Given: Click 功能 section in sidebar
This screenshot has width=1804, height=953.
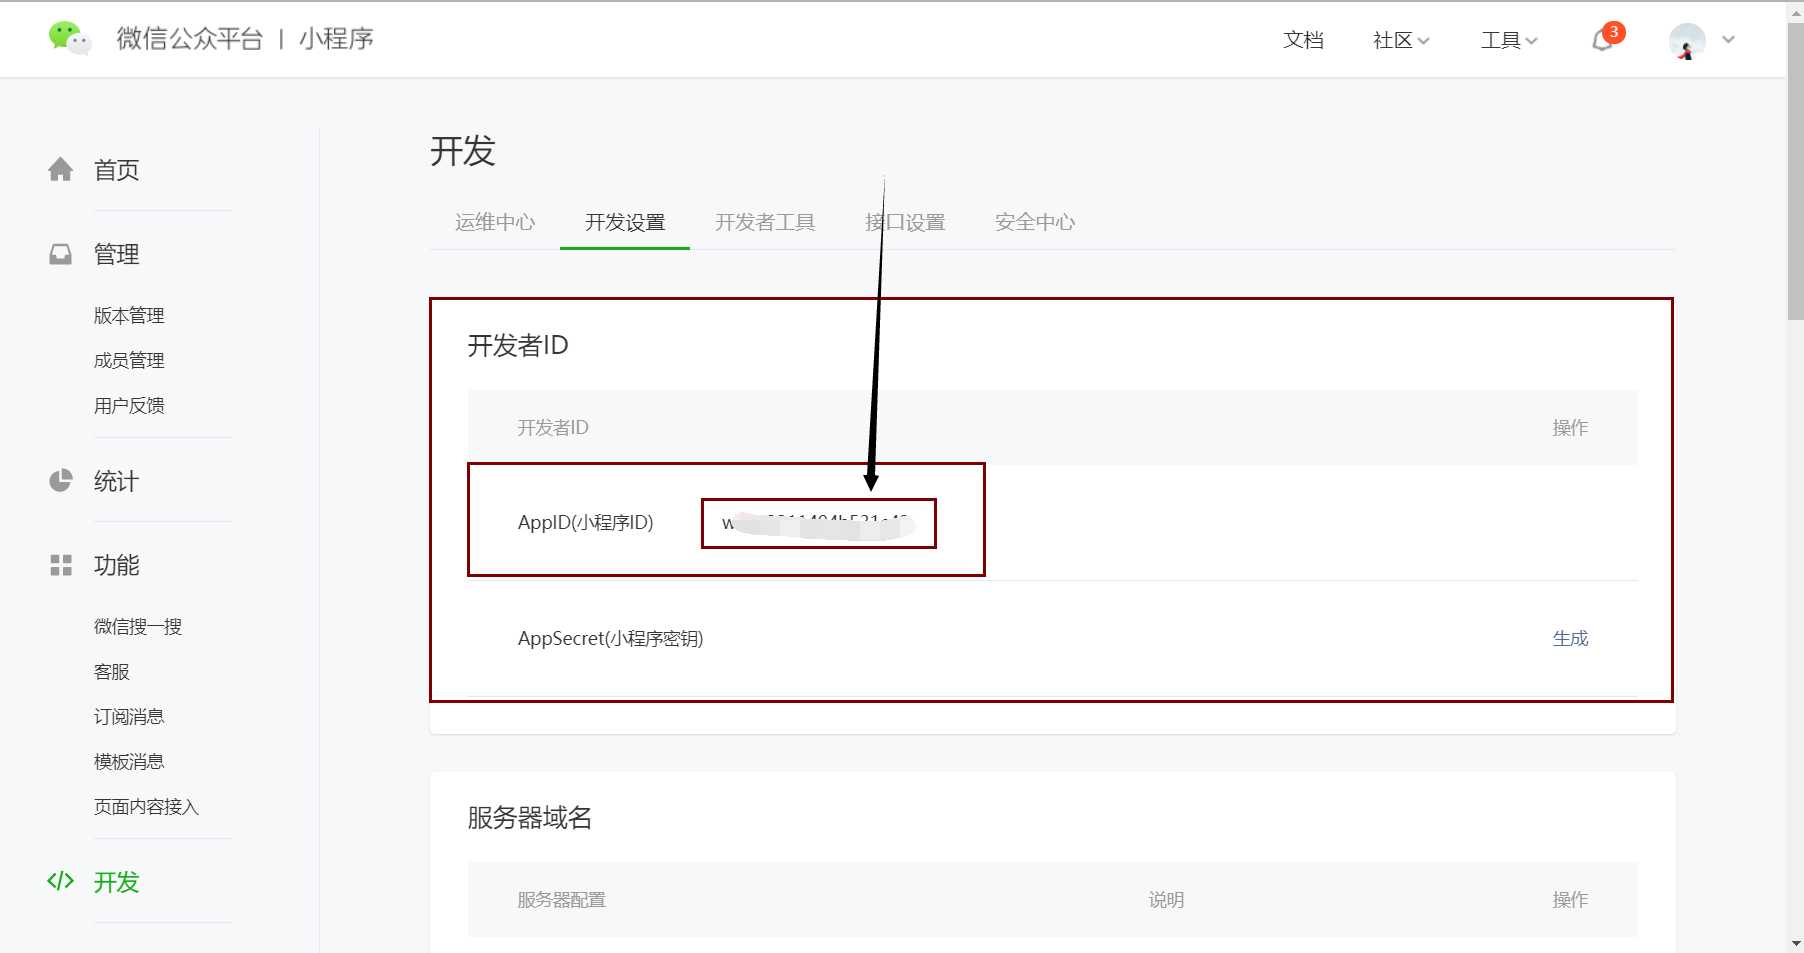Looking at the screenshot, I should coord(116,565).
